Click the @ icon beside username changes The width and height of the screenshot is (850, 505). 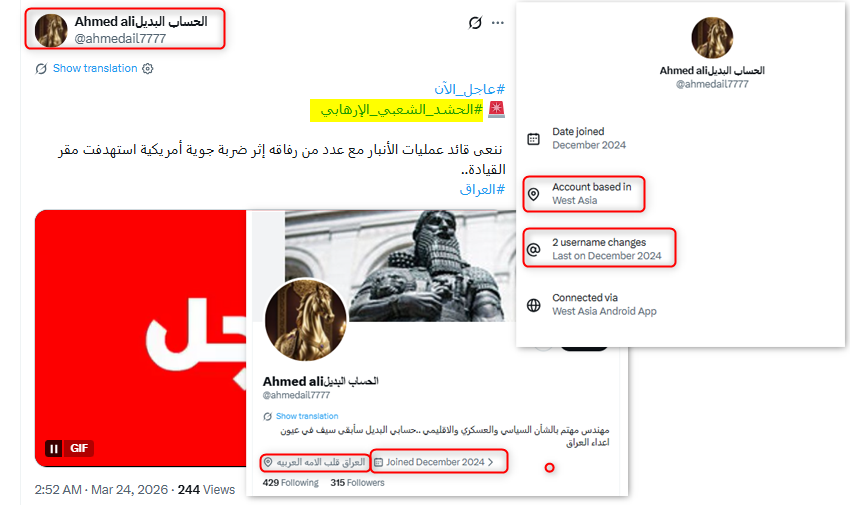[533, 249]
